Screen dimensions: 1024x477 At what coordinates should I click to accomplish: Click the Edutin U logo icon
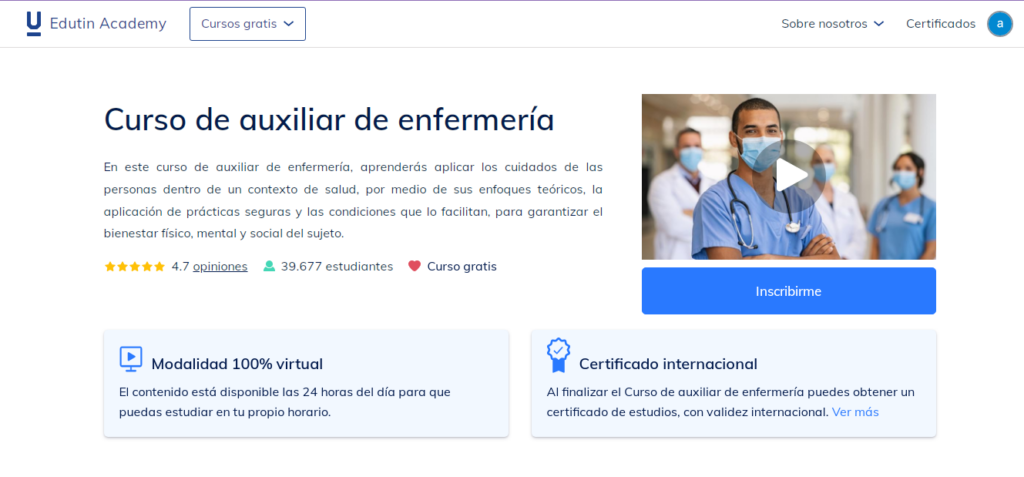point(34,24)
